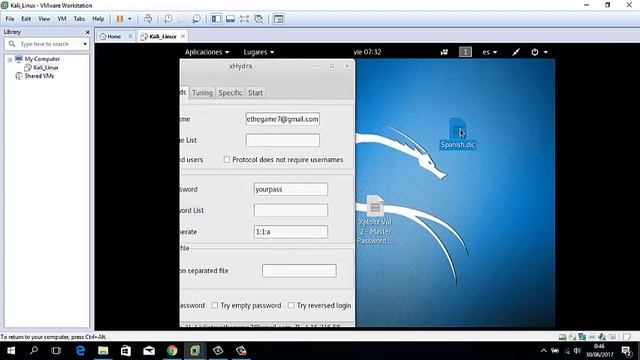Open the Kali power menu

(x=539, y=52)
